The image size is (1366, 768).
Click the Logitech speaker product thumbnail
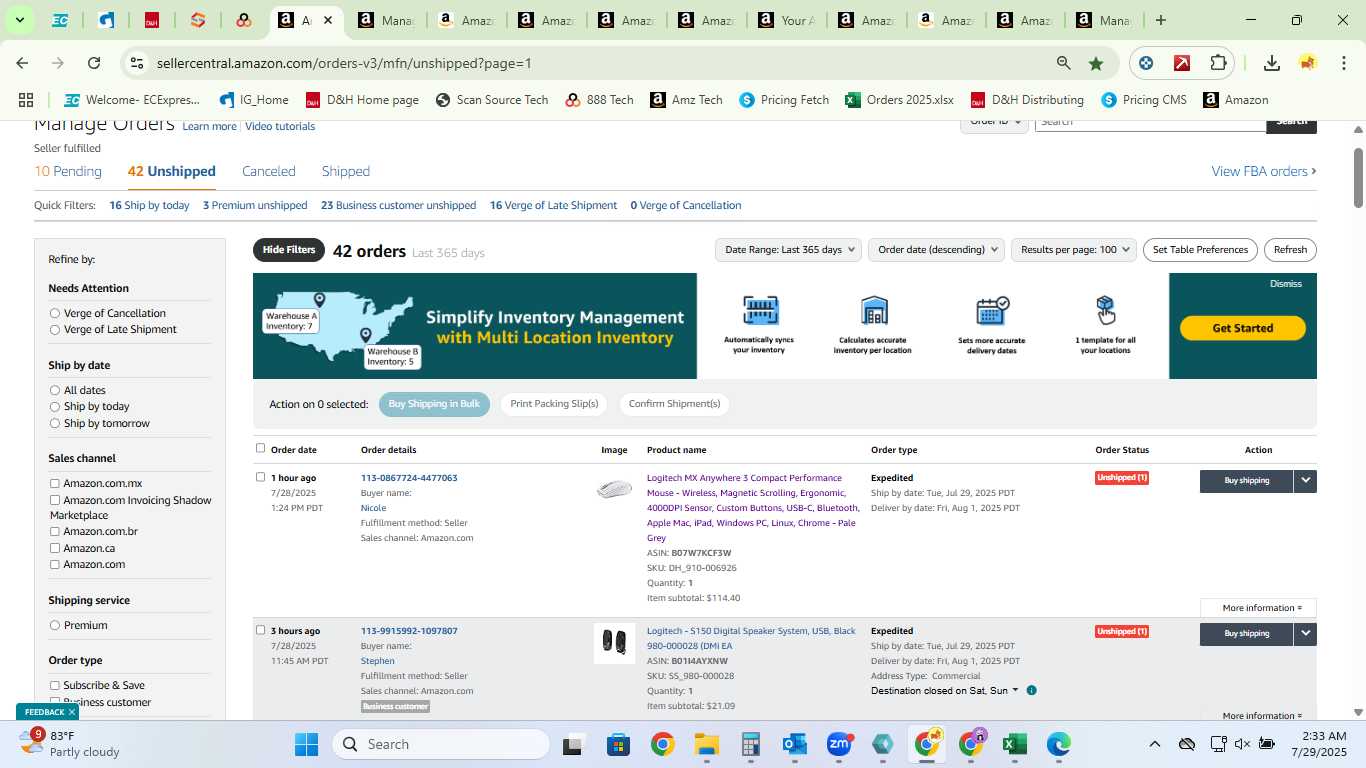pos(614,643)
